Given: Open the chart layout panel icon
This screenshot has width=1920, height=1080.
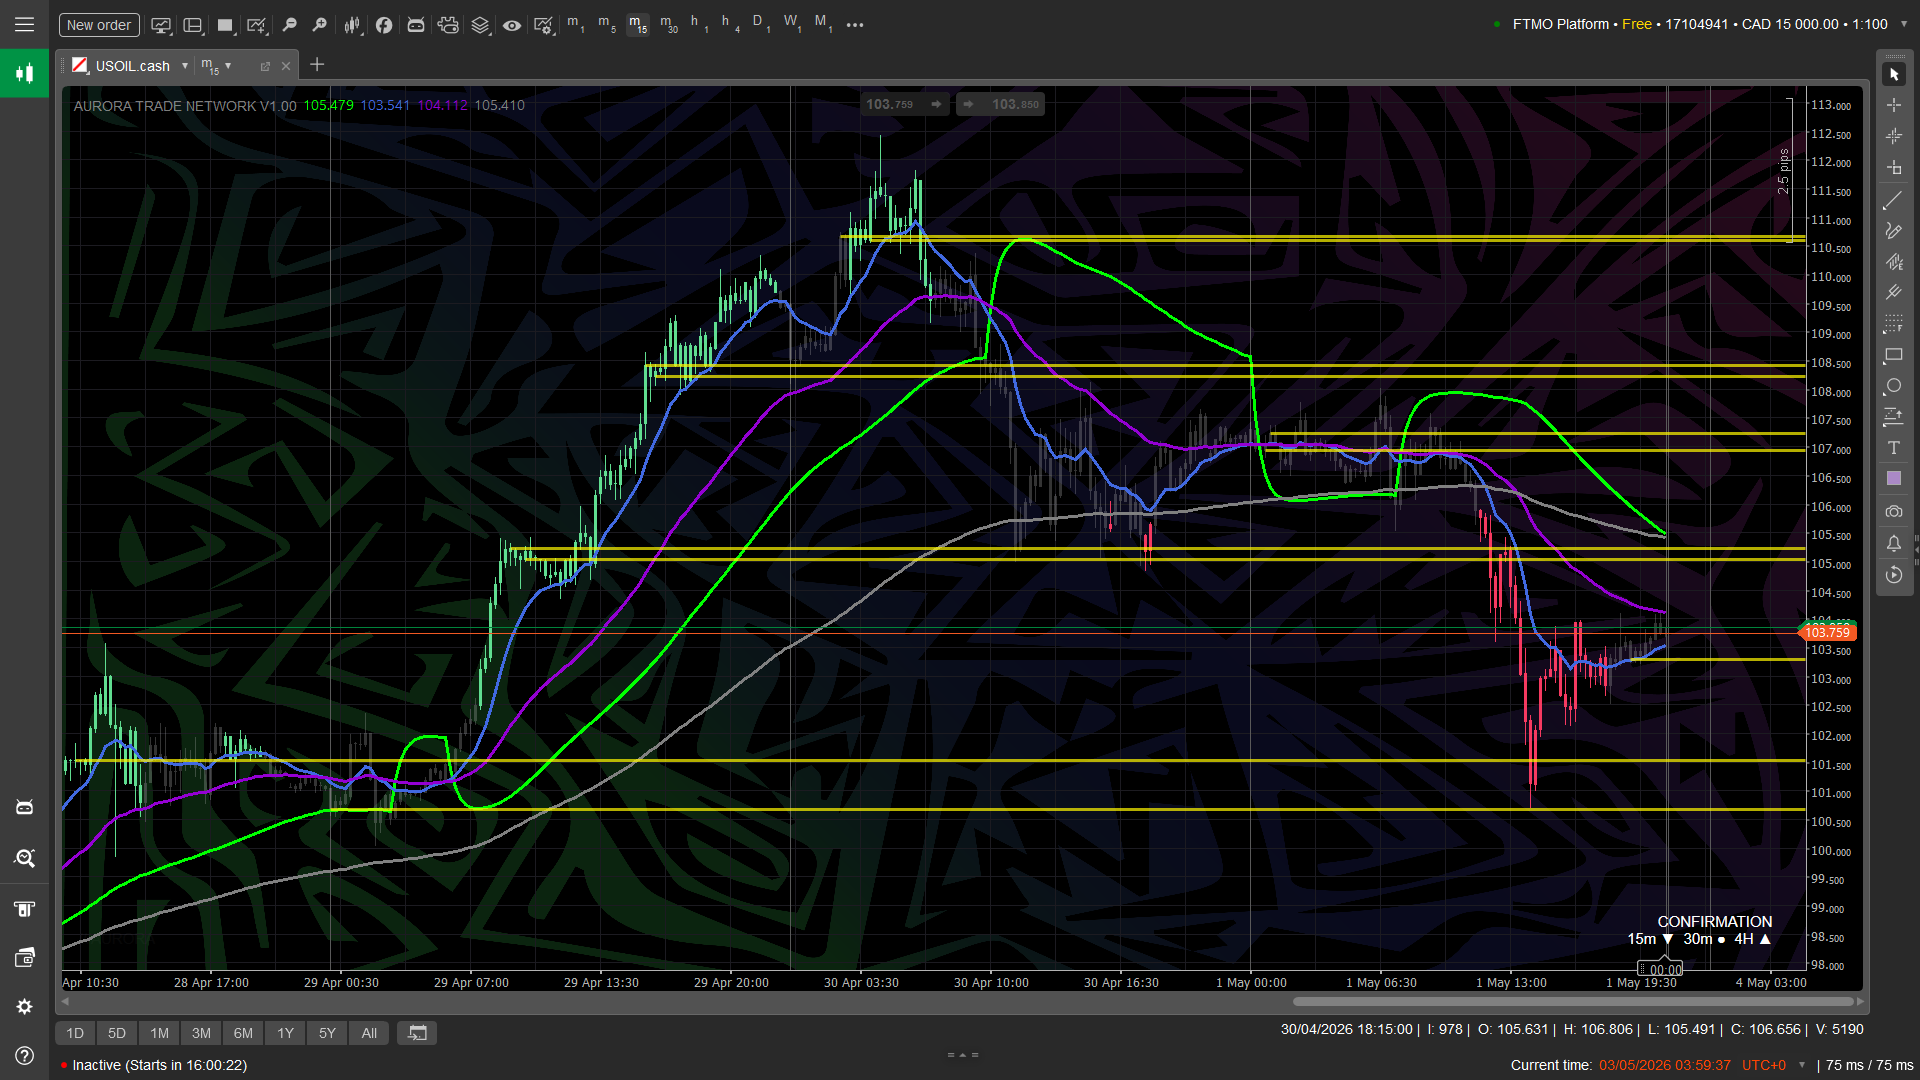Looking at the screenshot, I should click(x=193, y=25).
